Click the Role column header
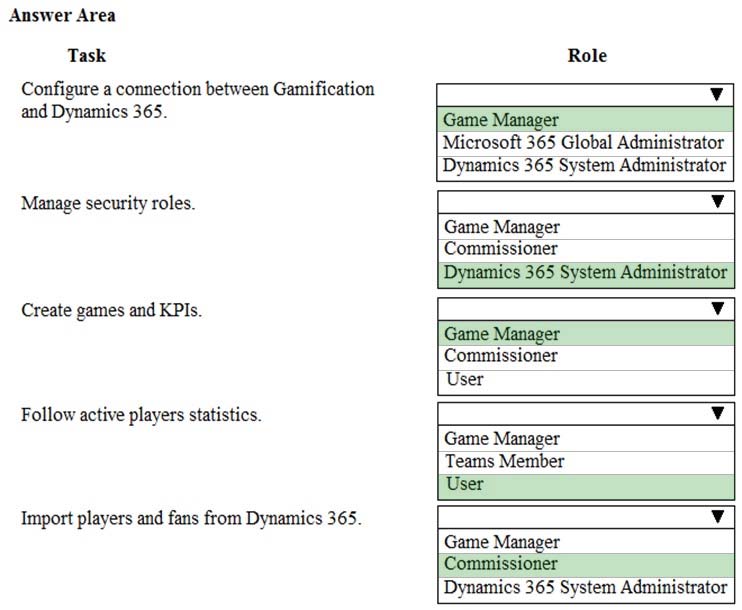This screenshot has height=610, width=742. 587,55
